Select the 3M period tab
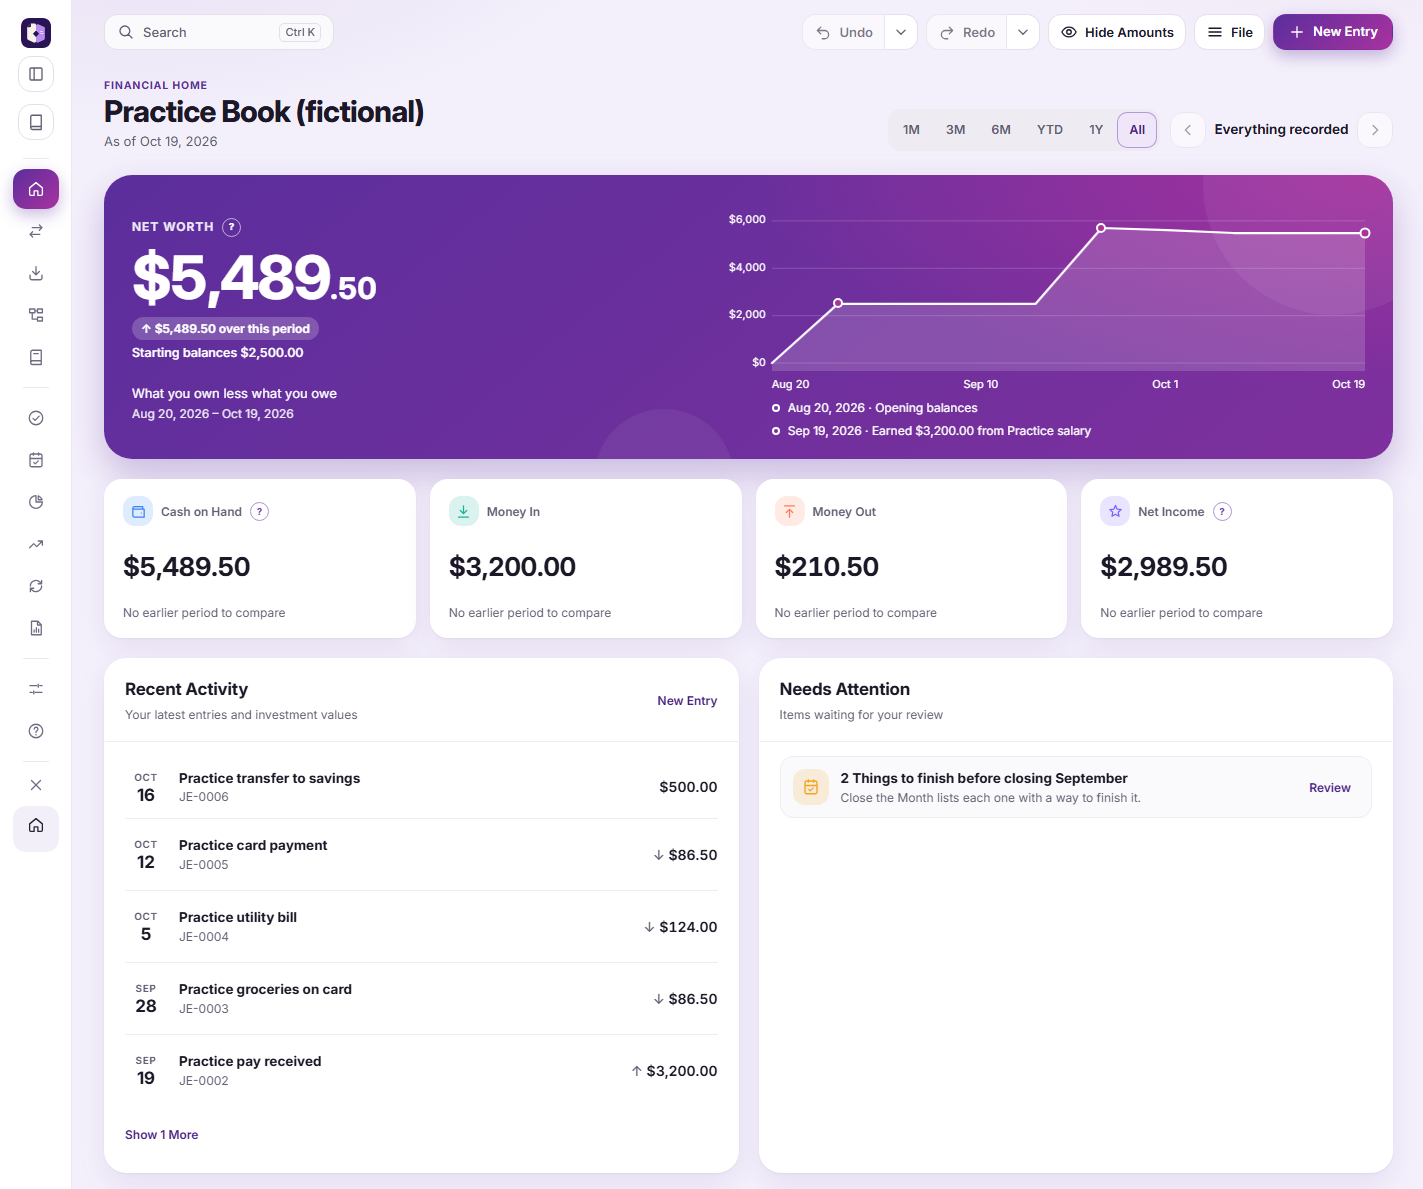 click(956, 130)
